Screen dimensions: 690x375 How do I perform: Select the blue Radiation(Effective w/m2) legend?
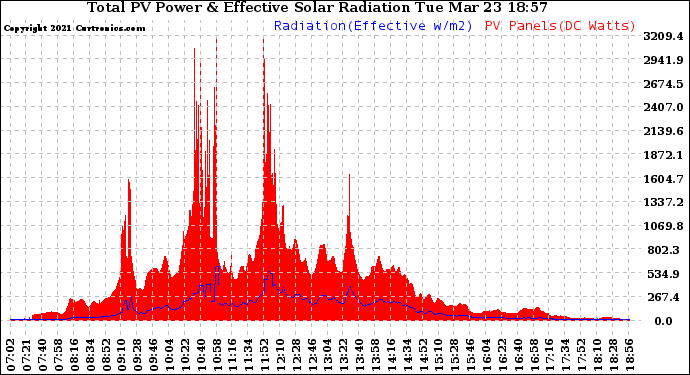click(x=373, y=26)
